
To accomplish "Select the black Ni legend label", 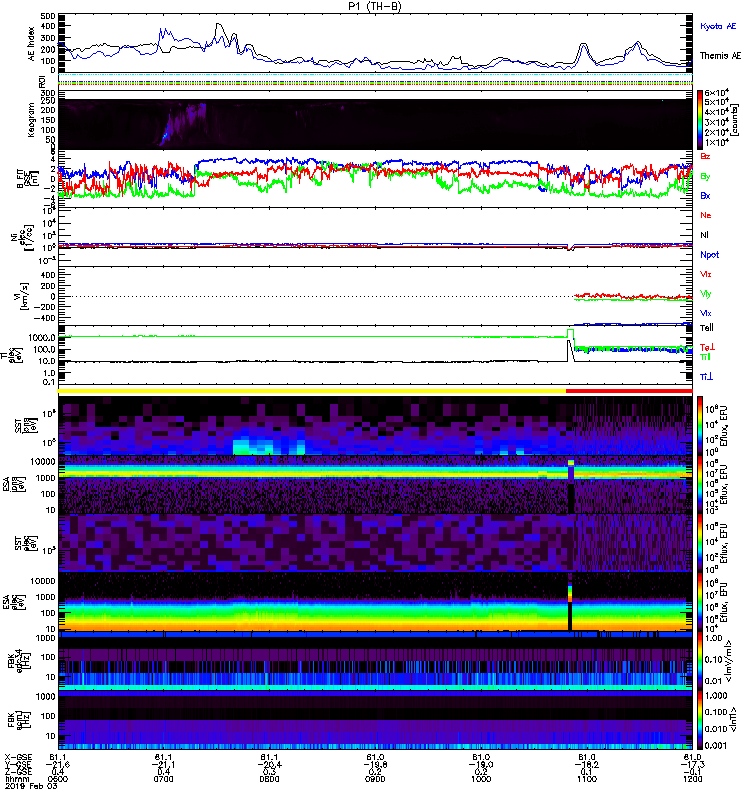I will tap(704, 235).
